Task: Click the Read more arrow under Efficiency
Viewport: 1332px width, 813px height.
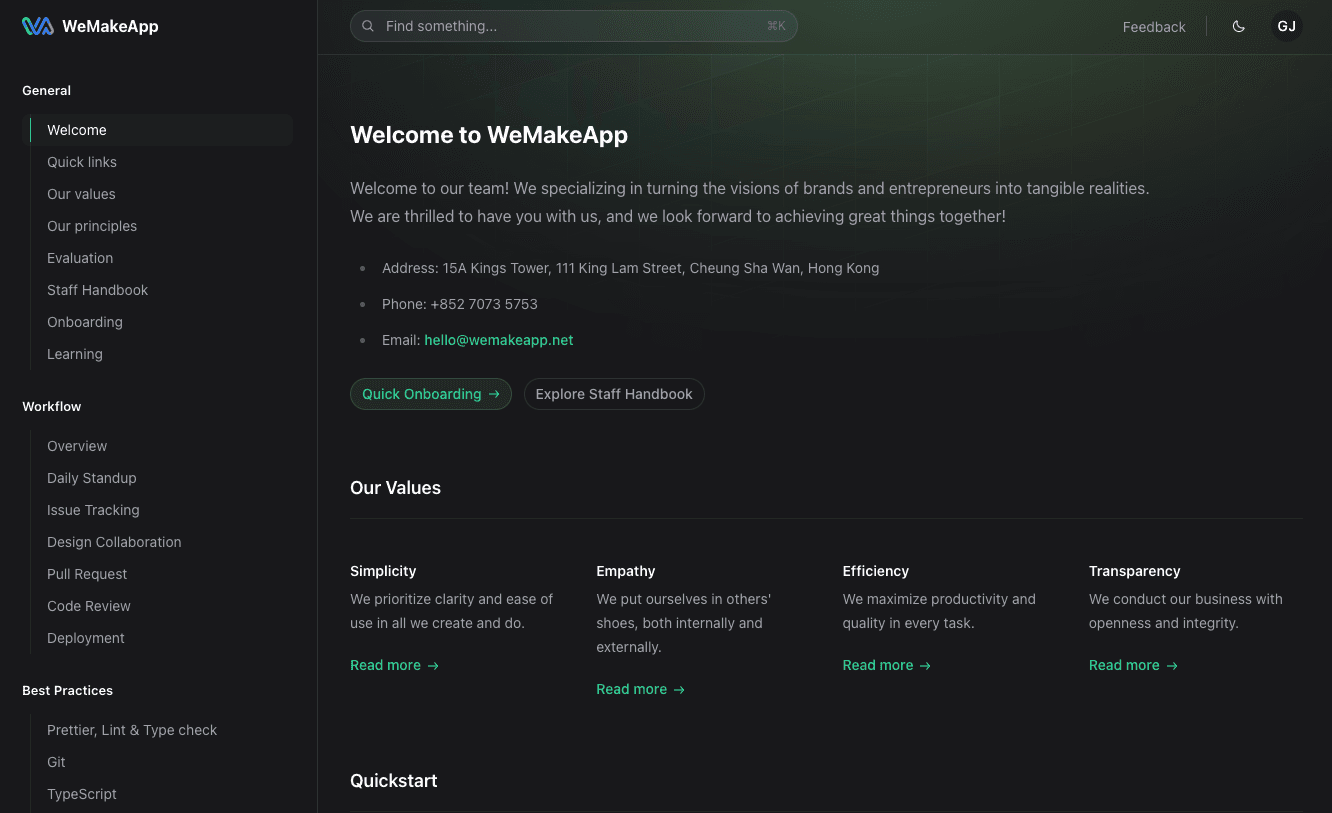Action: [924, 665]
